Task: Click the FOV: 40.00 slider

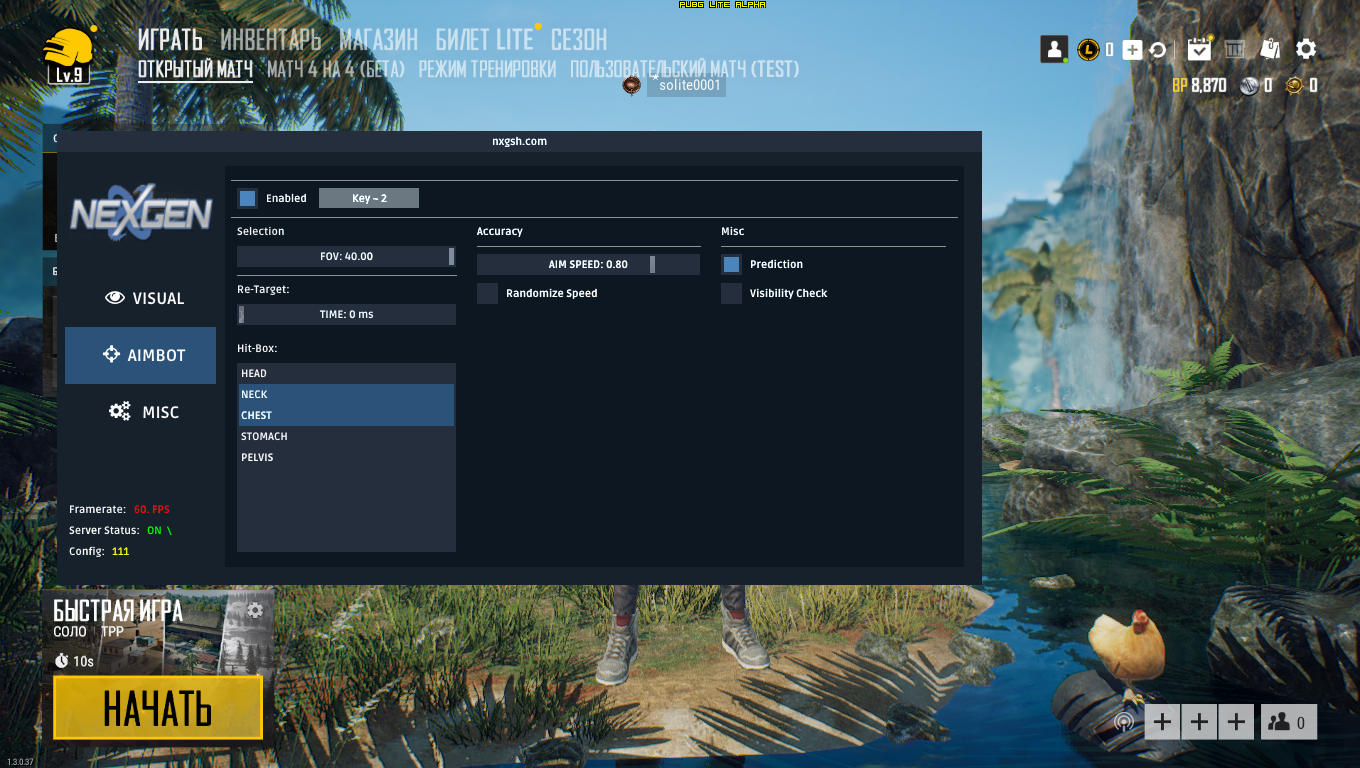Action: [346, 256]
